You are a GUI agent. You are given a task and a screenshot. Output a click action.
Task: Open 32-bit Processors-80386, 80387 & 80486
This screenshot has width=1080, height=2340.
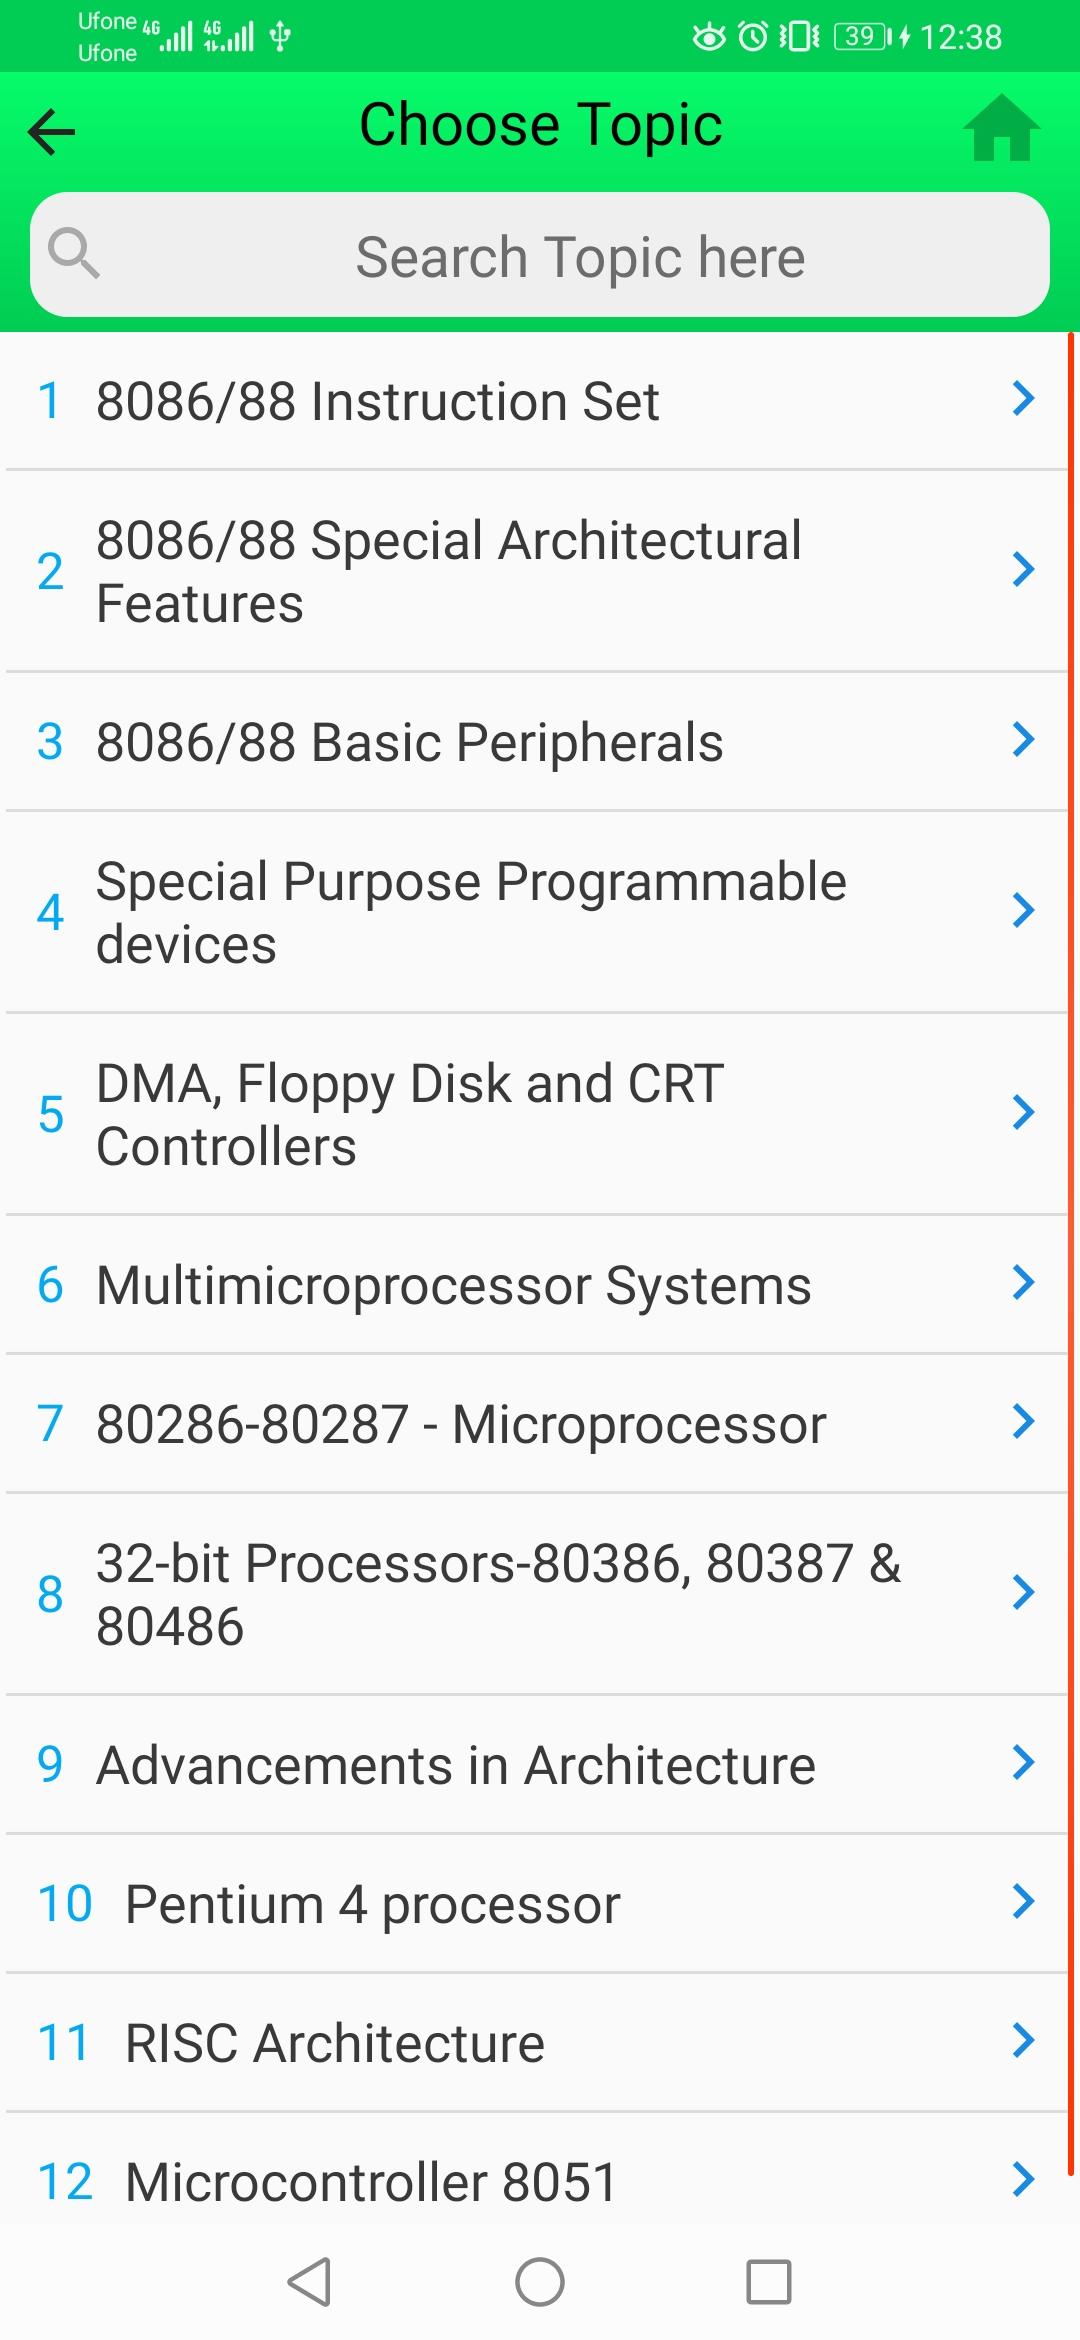[x=498, y=1594]
